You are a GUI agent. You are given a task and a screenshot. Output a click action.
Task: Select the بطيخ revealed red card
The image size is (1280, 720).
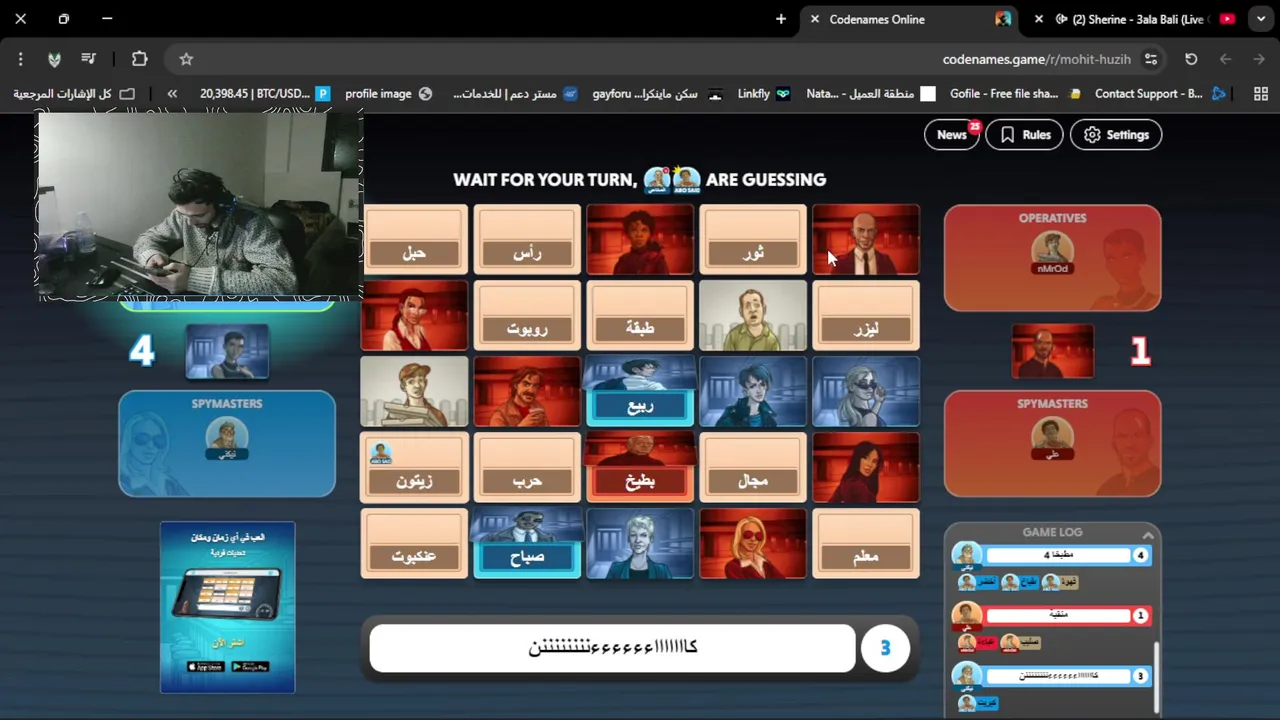pos(640,468)
